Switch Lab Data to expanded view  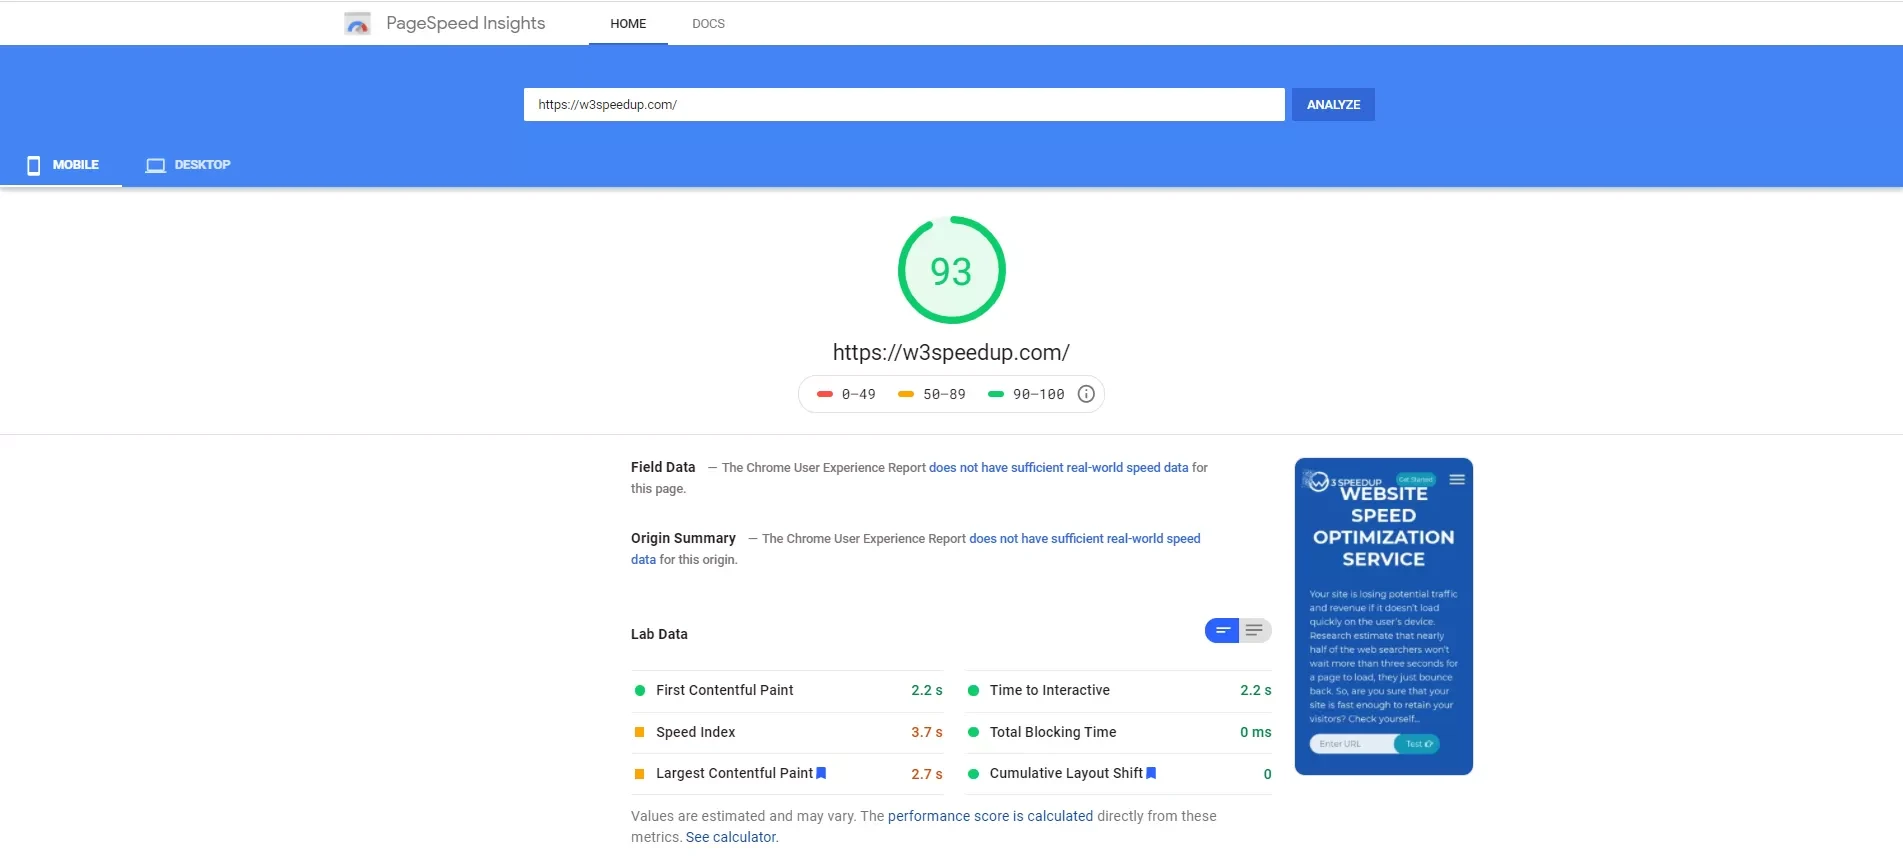1255,630
